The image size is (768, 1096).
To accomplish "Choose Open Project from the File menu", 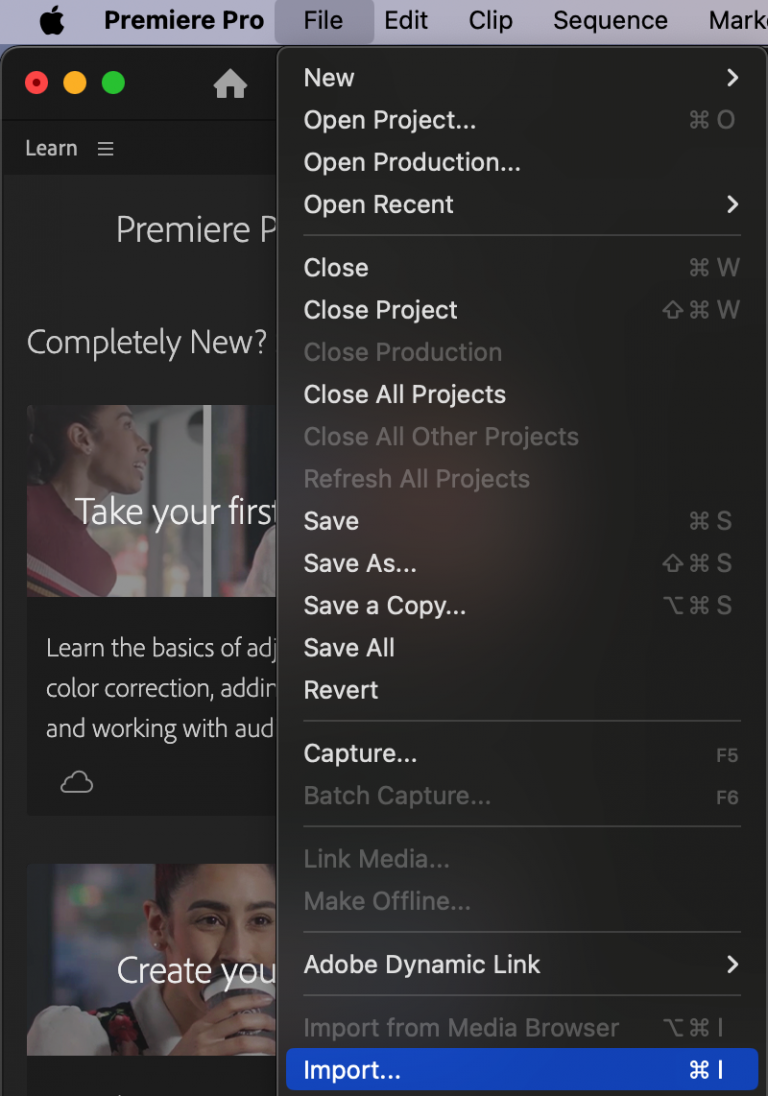I will [389, 120].
